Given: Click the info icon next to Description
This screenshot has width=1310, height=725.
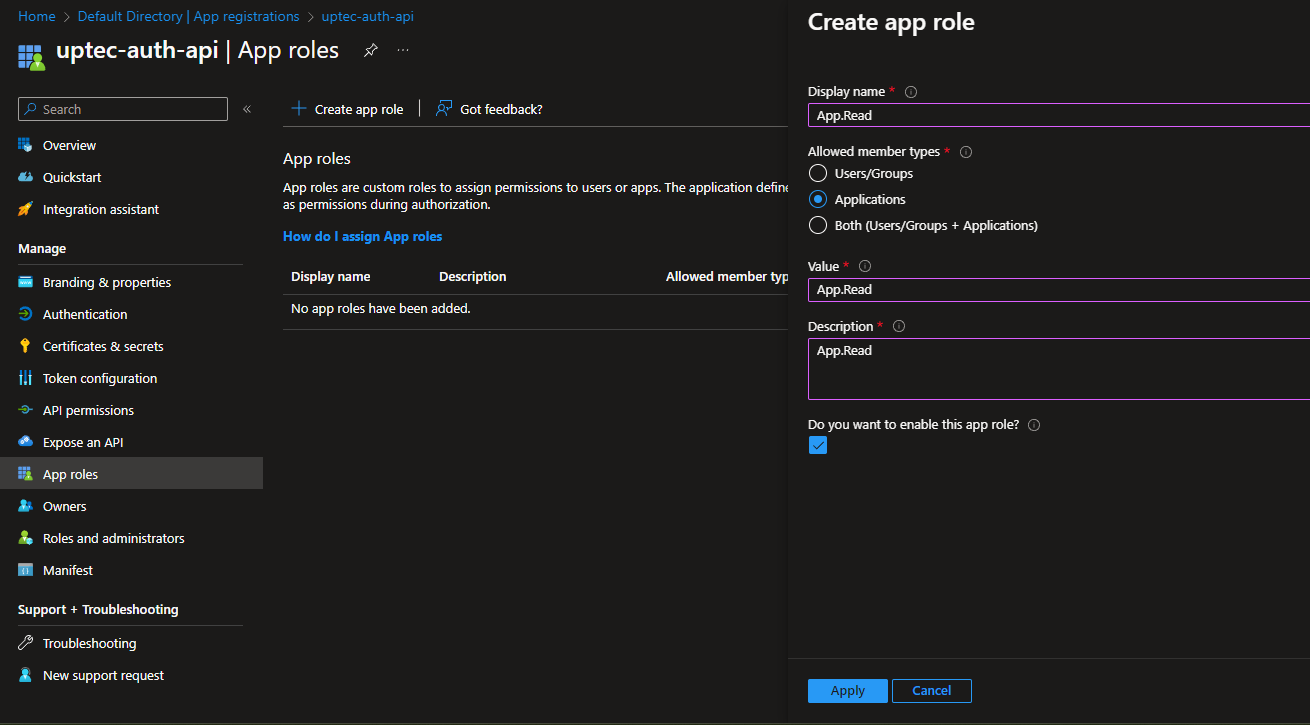Looking at the screenshot, I should (899, 327).
